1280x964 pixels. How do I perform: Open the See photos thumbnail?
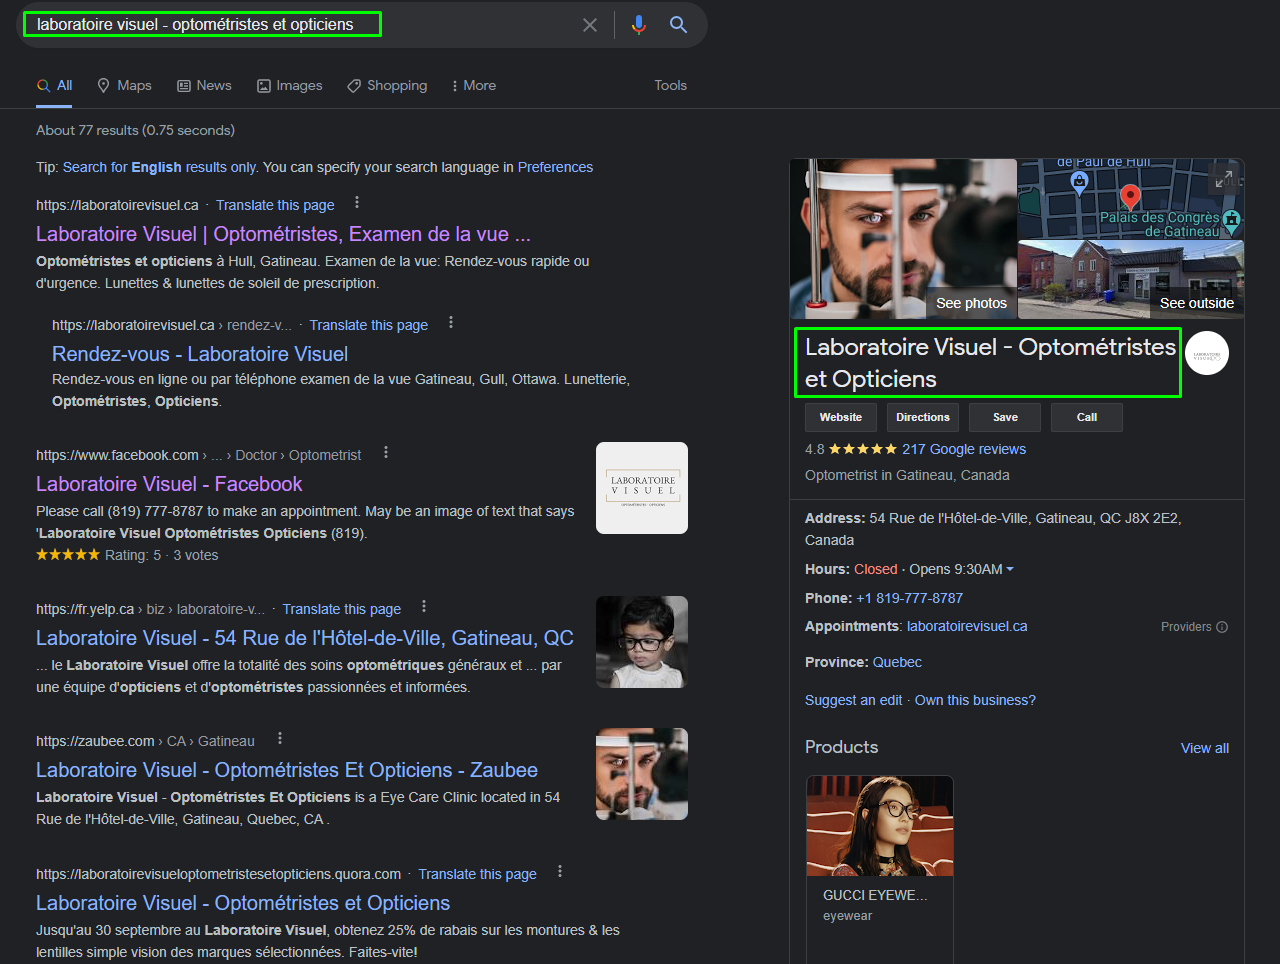[903, 238]
